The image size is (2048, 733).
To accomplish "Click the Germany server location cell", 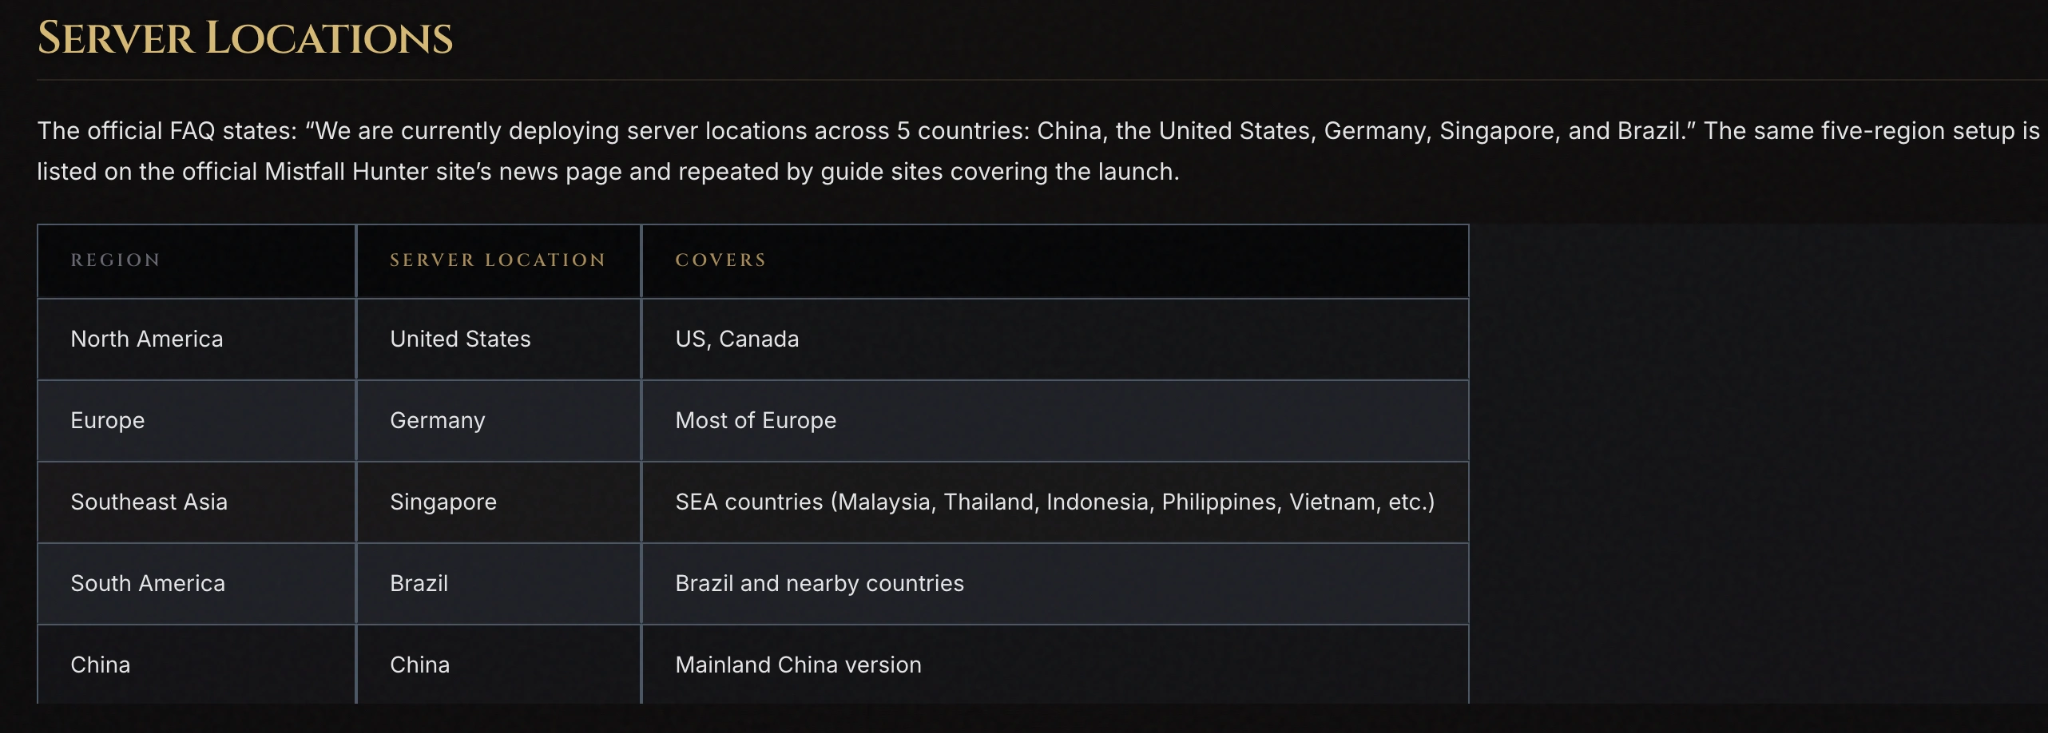I will (499, 421).
